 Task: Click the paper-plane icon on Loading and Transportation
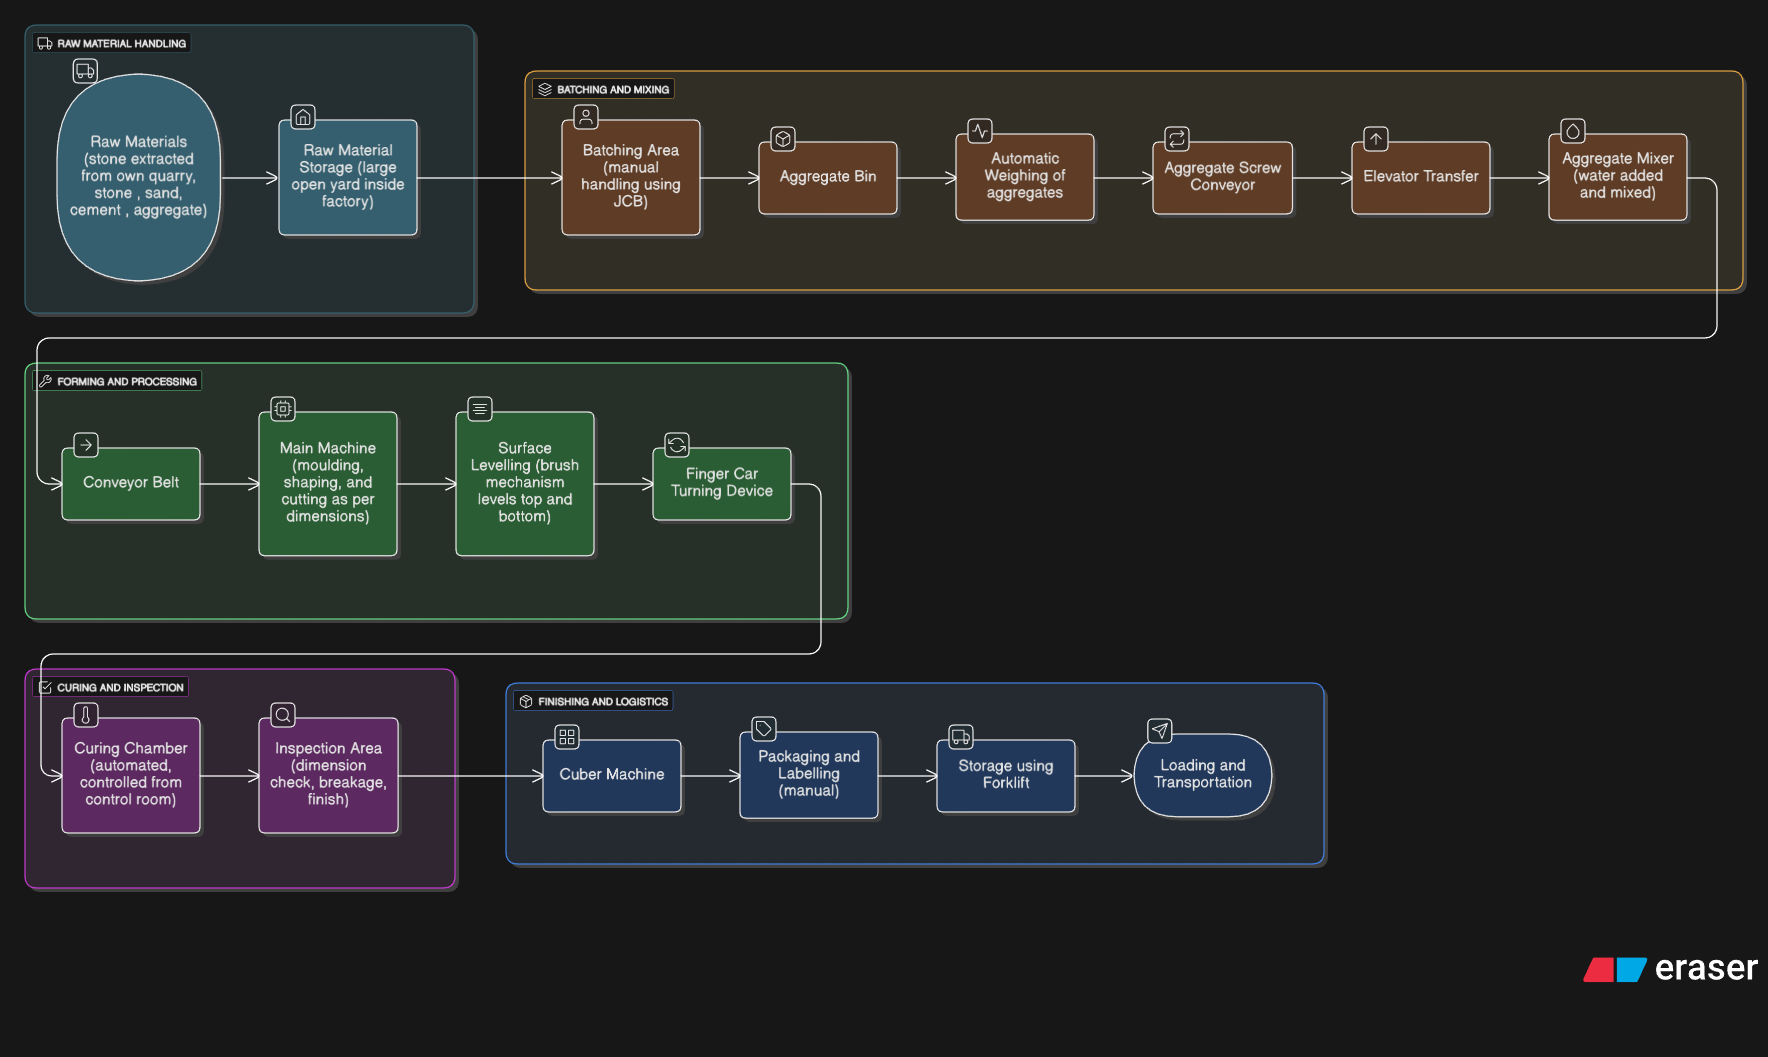1159,731
